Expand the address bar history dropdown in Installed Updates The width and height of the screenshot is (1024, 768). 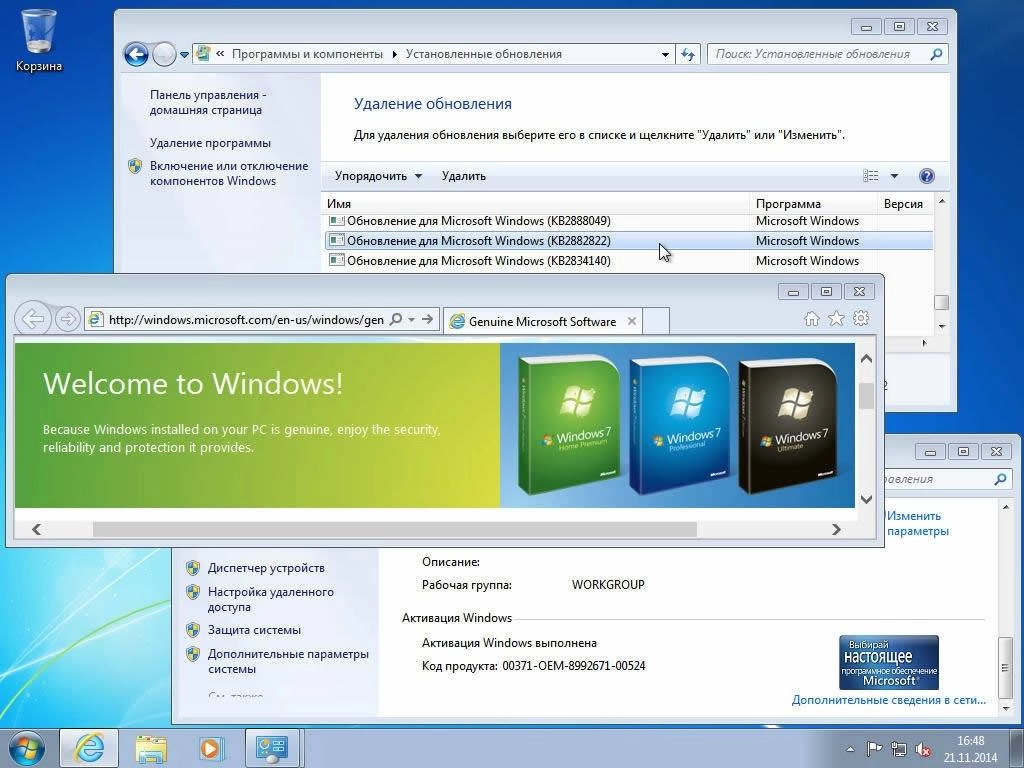pyautogui.click(x=665, y=55)
